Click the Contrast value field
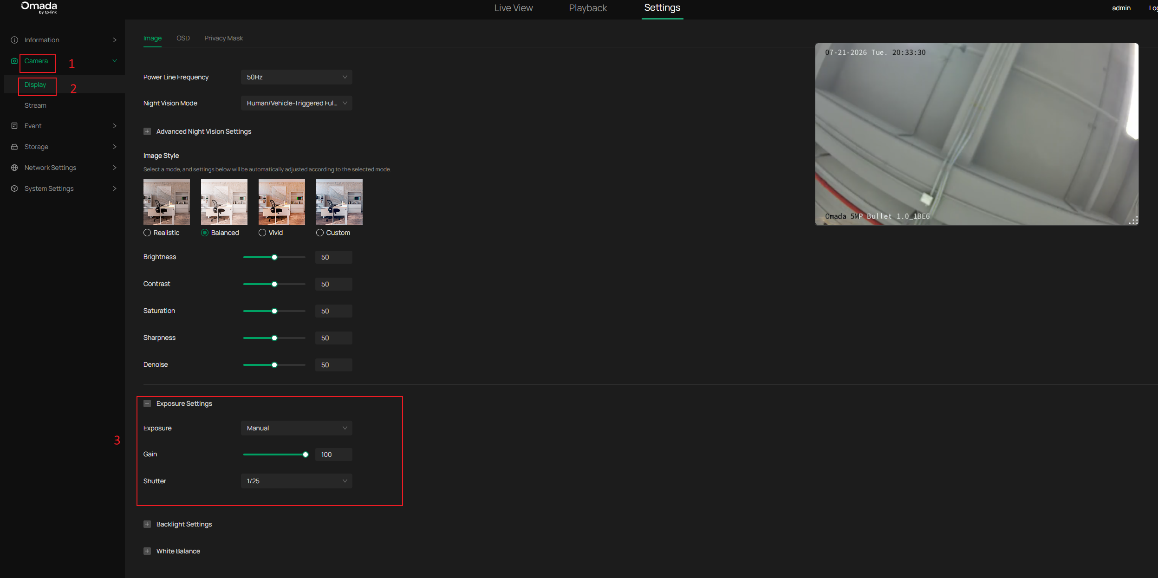 [x=333, y=284]
